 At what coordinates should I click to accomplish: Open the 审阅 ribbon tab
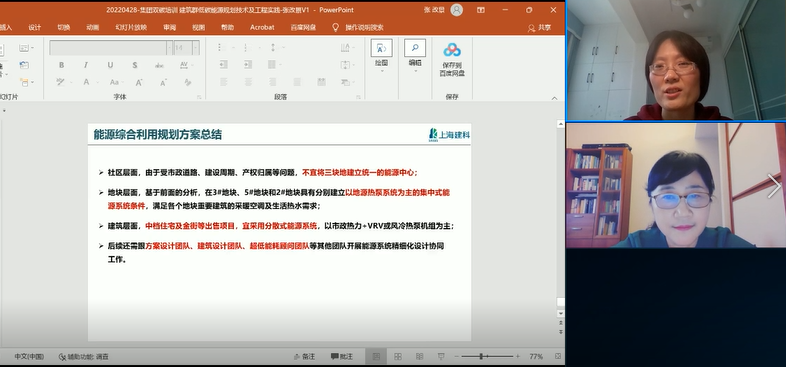point(169,28)
